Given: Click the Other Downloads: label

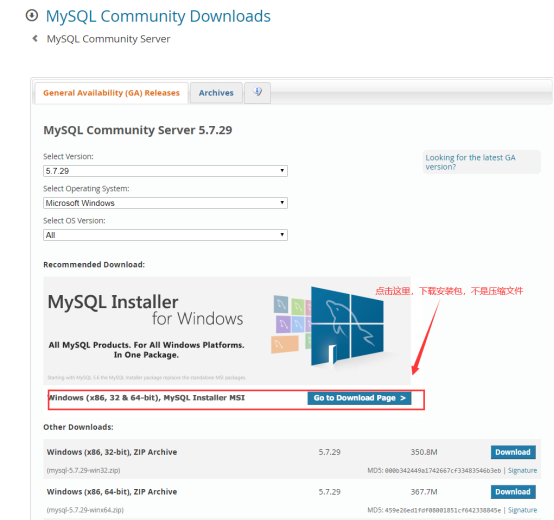Looking at the screenshot, I should click(78, 427).
